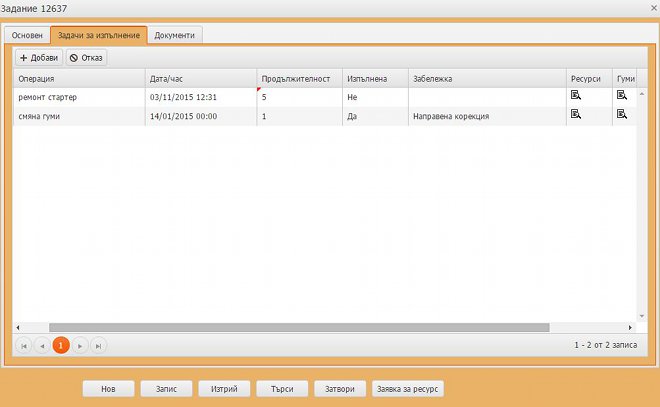Open resources icon for смяна гуми row
This screenshot has width=660, height=407.
click(576, 115)
